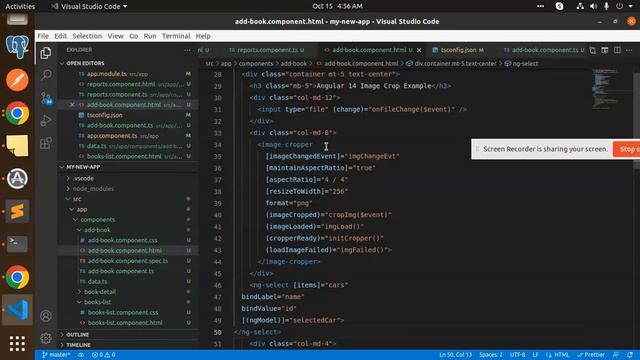The width and height of the screenshot is (640, 360).
Task: Open the File menu
Action: click(x=43, y=36)
